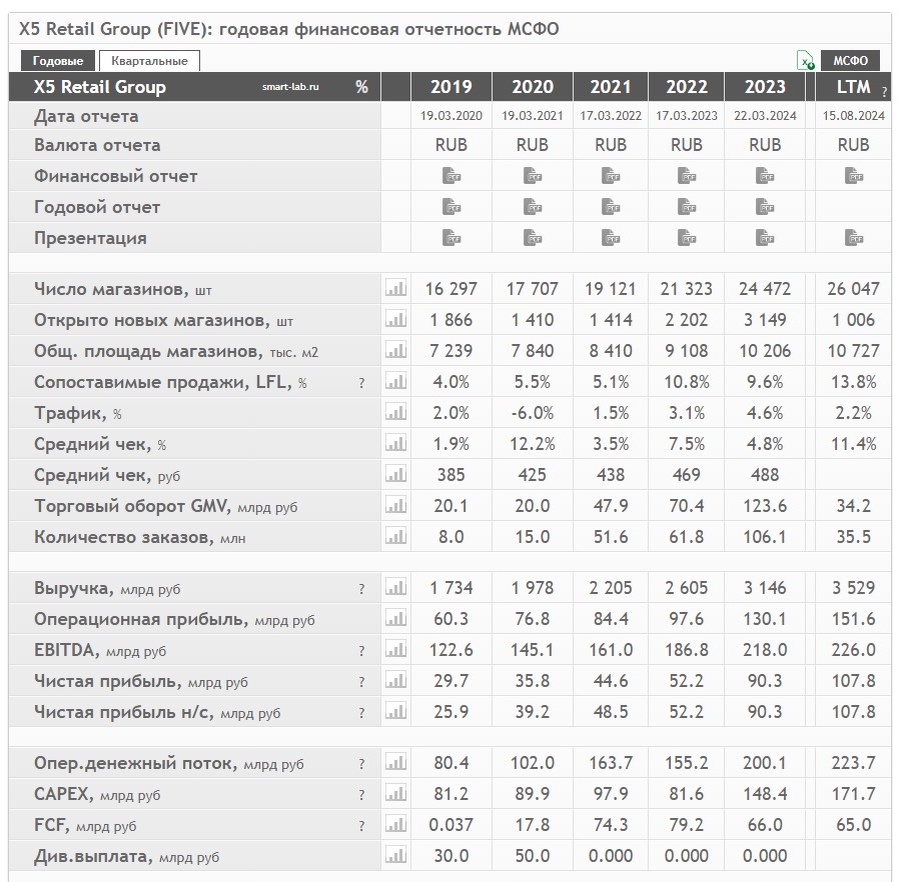Show chart for Опер.денежный поток
905x882 pixels.
(396, 763)
